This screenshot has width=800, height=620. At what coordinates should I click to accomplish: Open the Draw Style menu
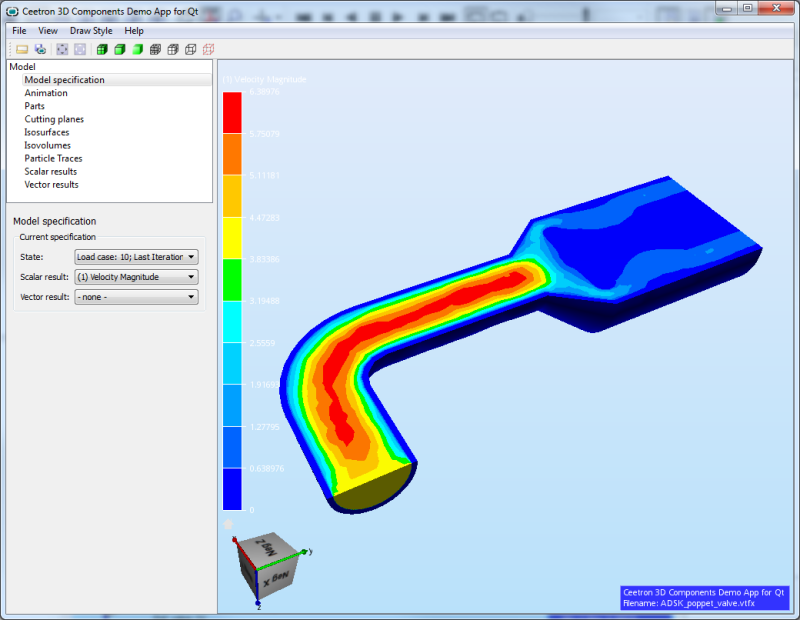[x=91, y=31]
